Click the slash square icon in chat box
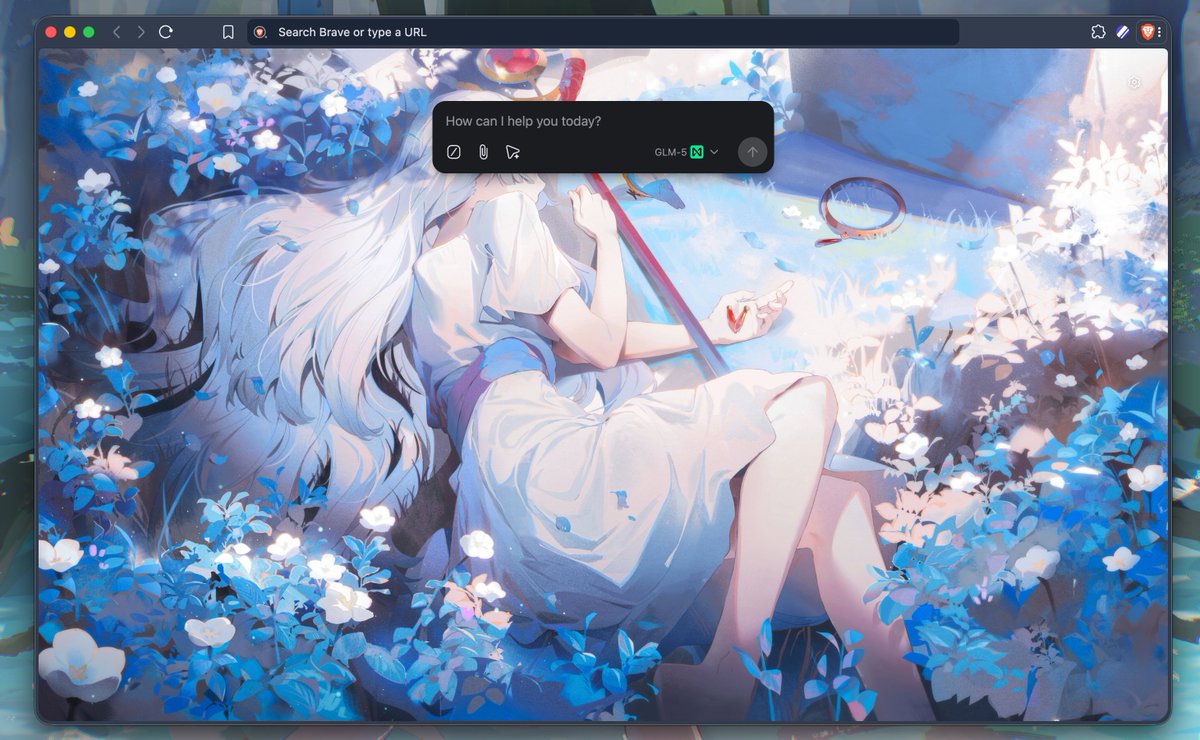 454,152
